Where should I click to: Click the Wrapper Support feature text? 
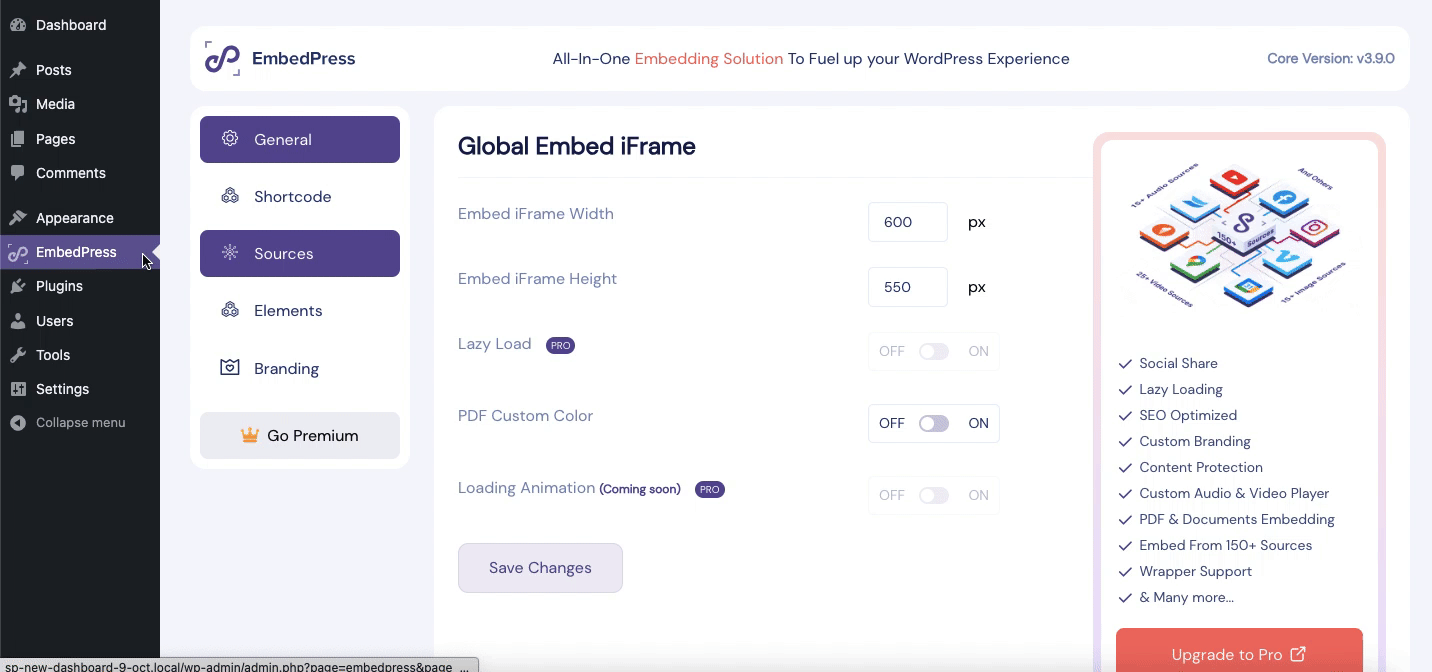coord(1195,571)
